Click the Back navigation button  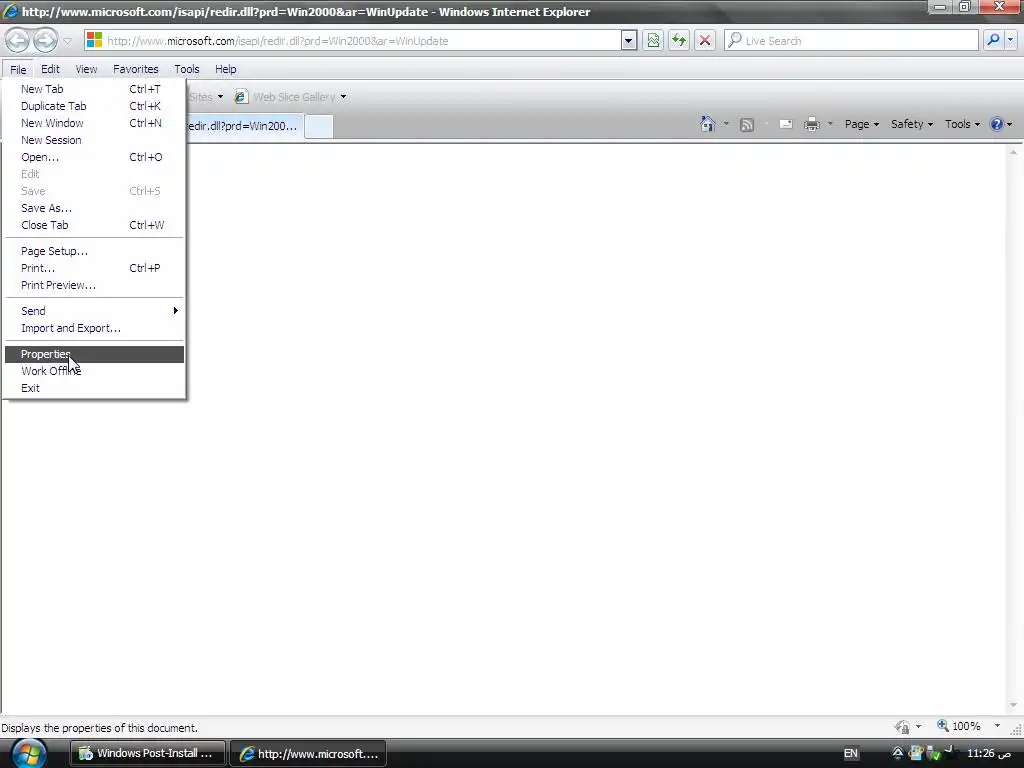[x=18, y=40]
